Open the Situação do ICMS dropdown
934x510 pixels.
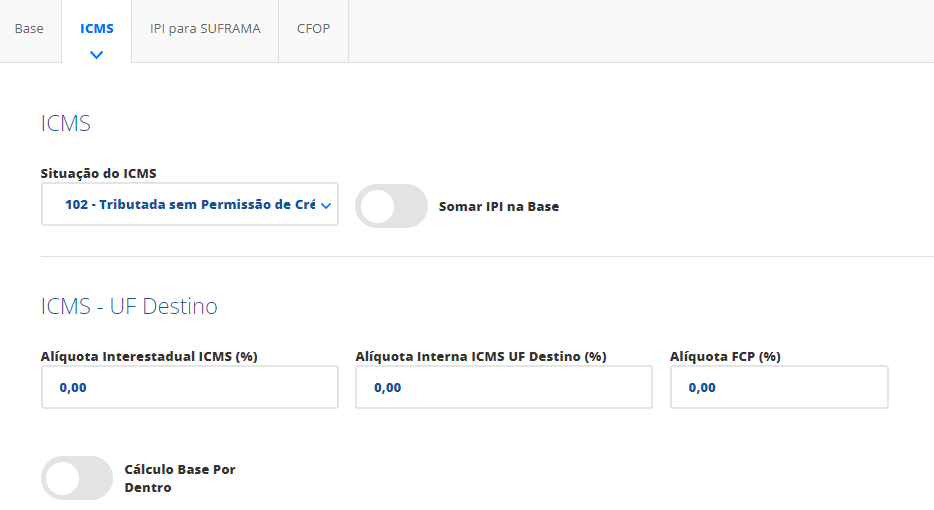coord(190,204)
